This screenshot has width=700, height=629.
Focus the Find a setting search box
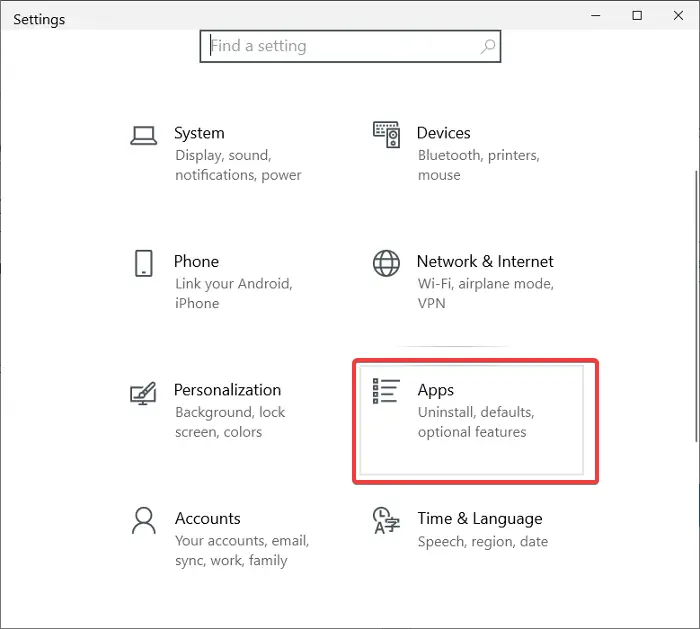[x=350, y=46]
